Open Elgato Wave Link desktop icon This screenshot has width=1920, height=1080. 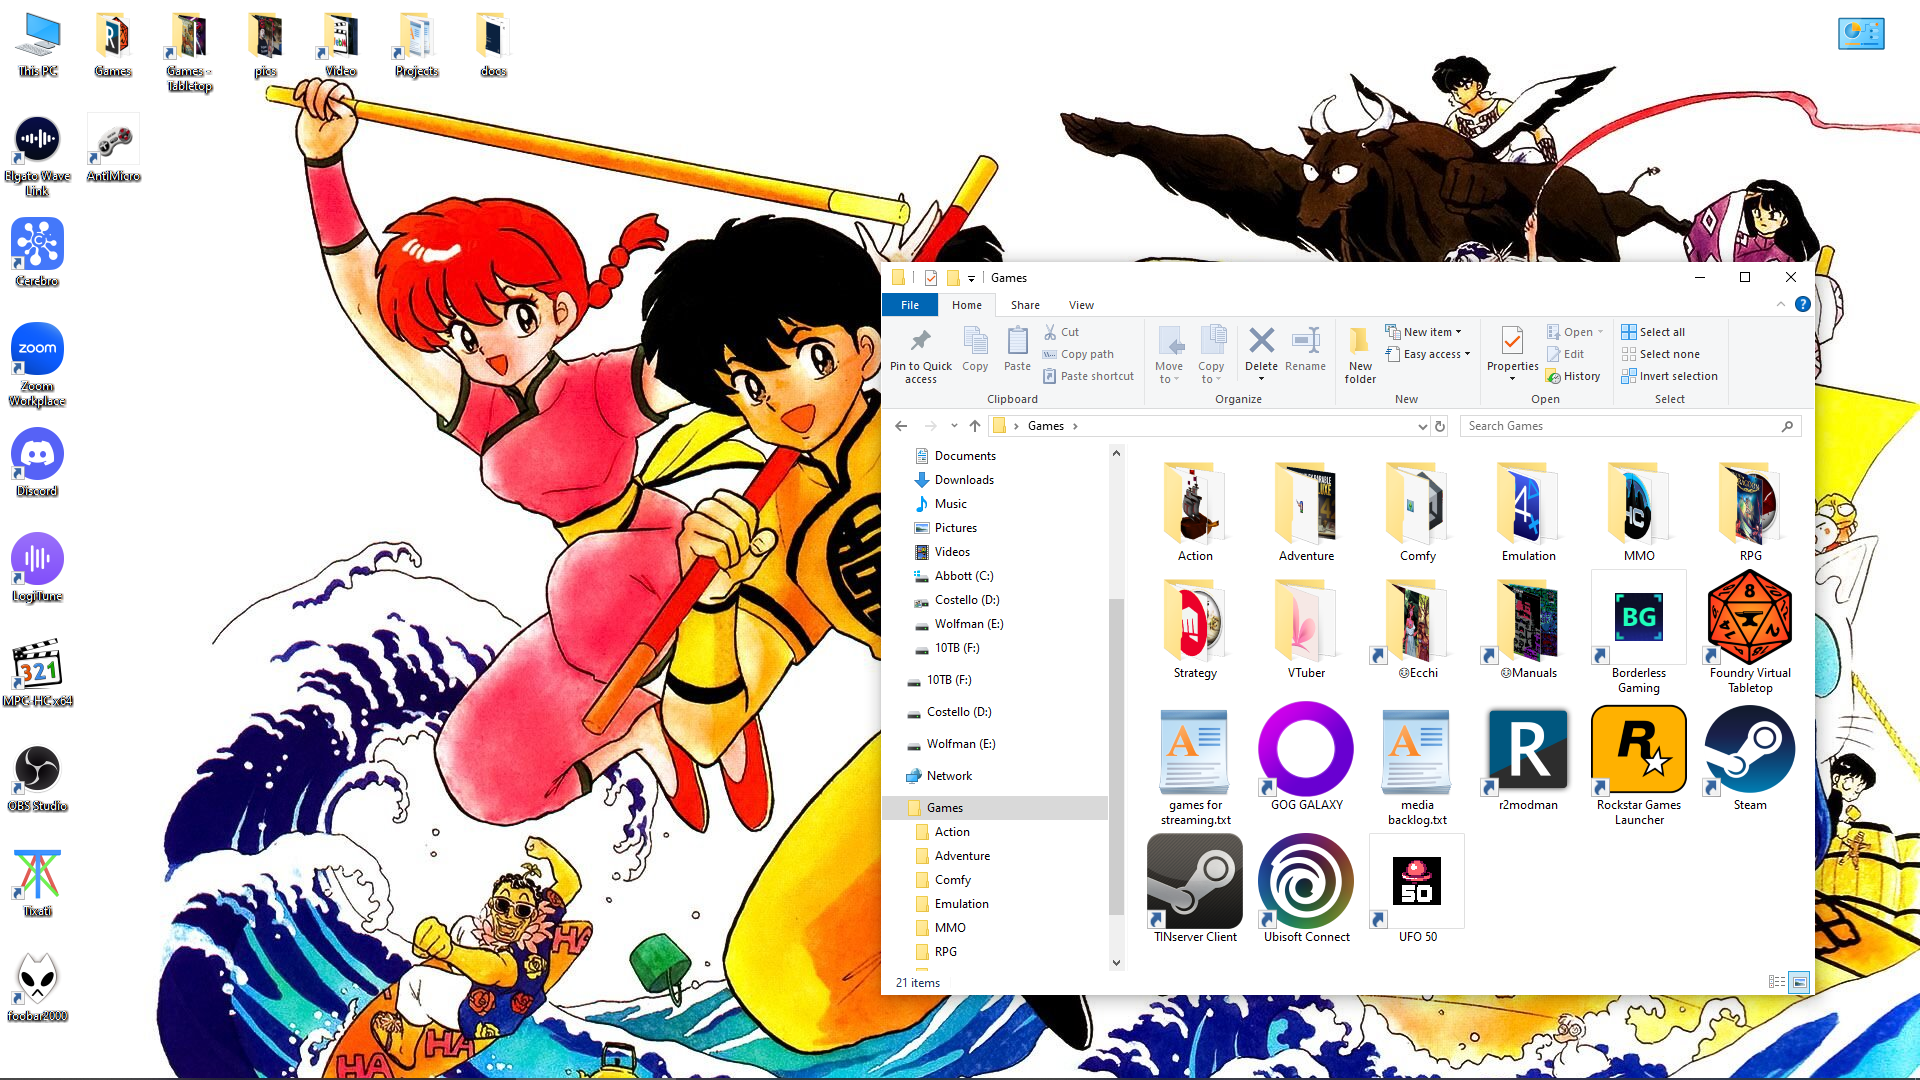pos(37,154)
